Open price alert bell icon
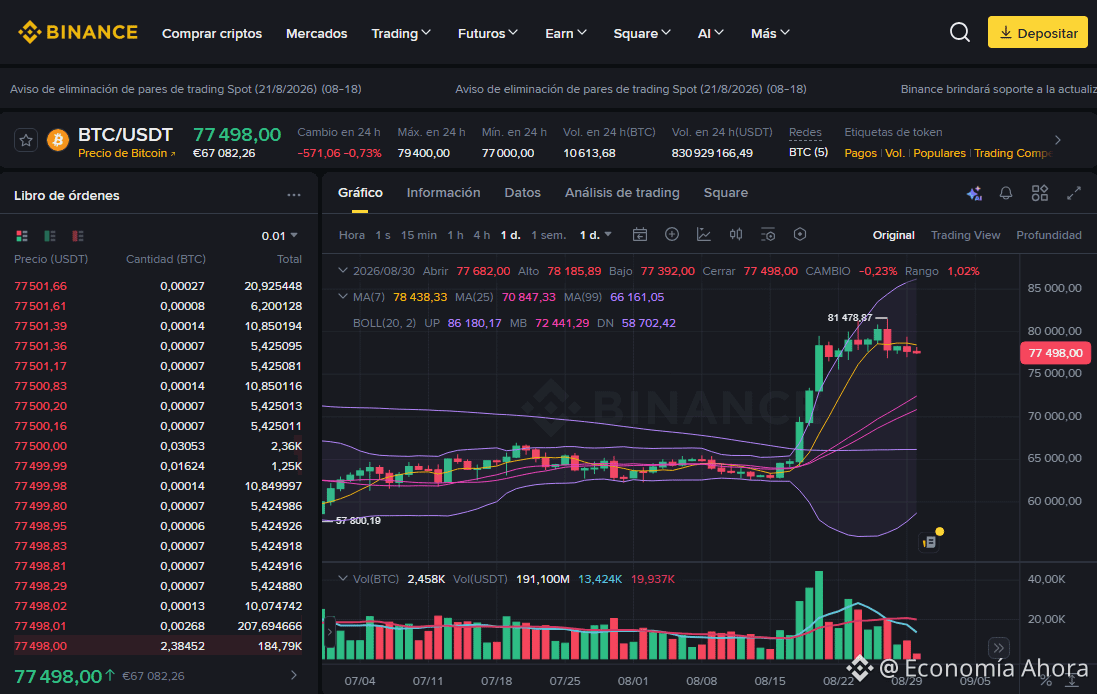1097x694 pixels. [1006, 193]
